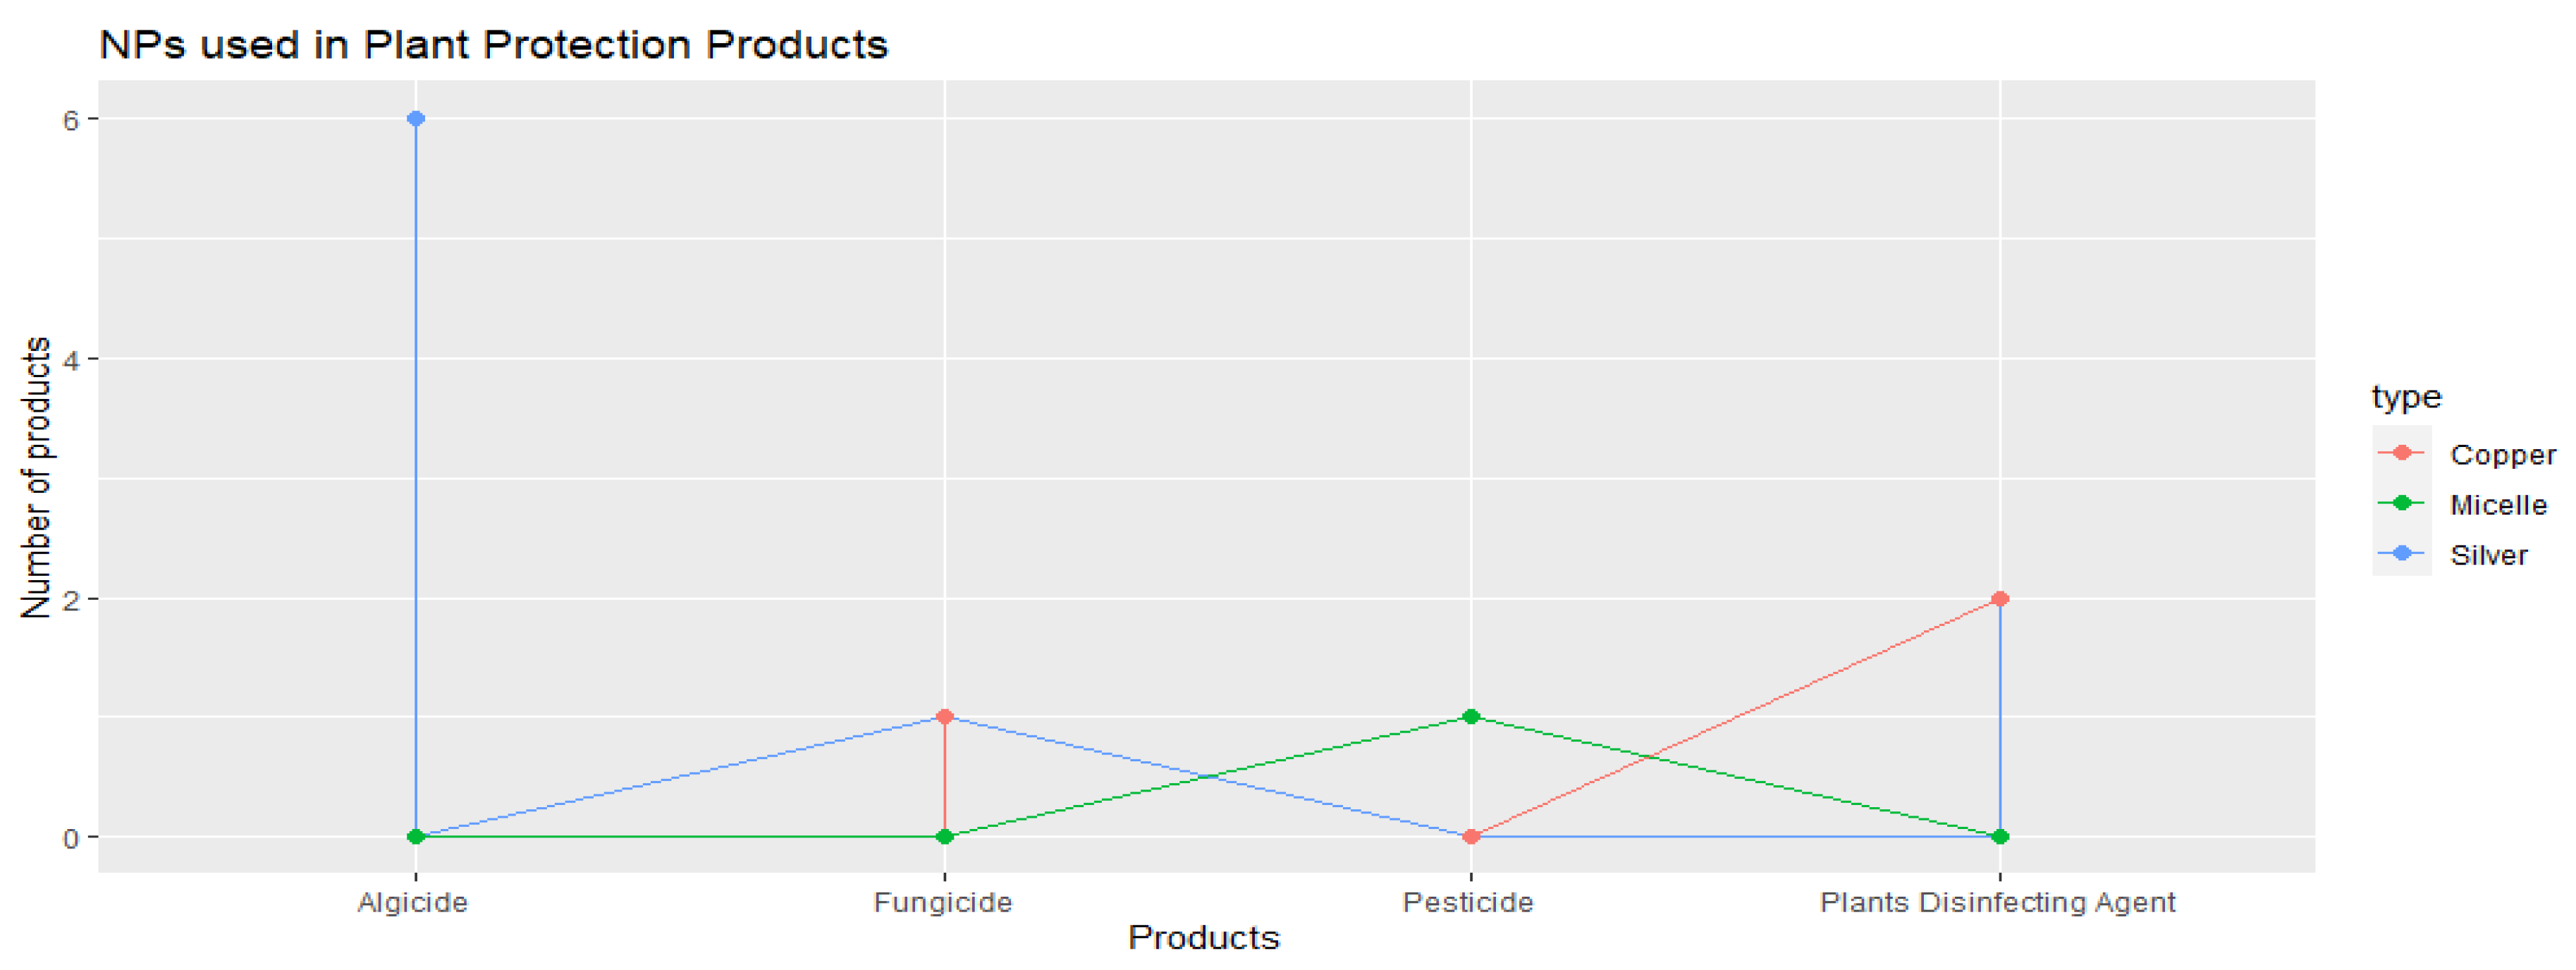Click the legend title 'type'
The height and width of the screenshot is (970, 2576).
click(x=2406, y=397)
